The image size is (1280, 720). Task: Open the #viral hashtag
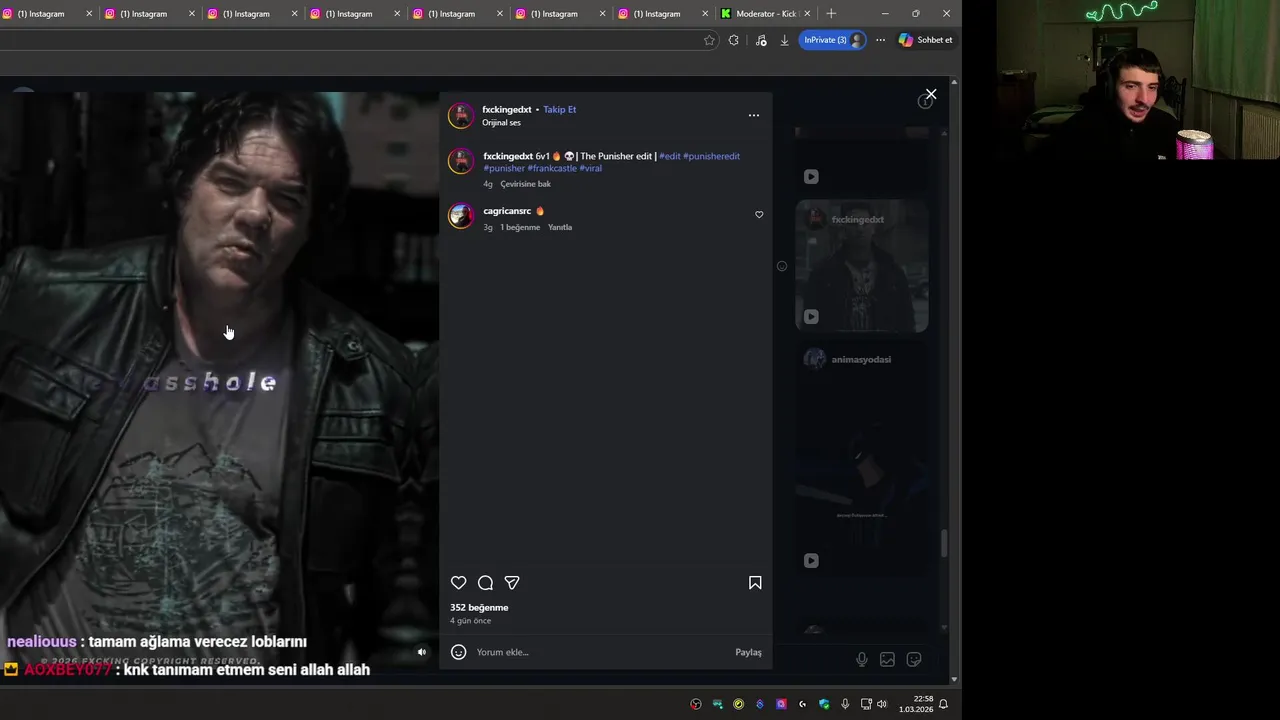tap(591, 168)
